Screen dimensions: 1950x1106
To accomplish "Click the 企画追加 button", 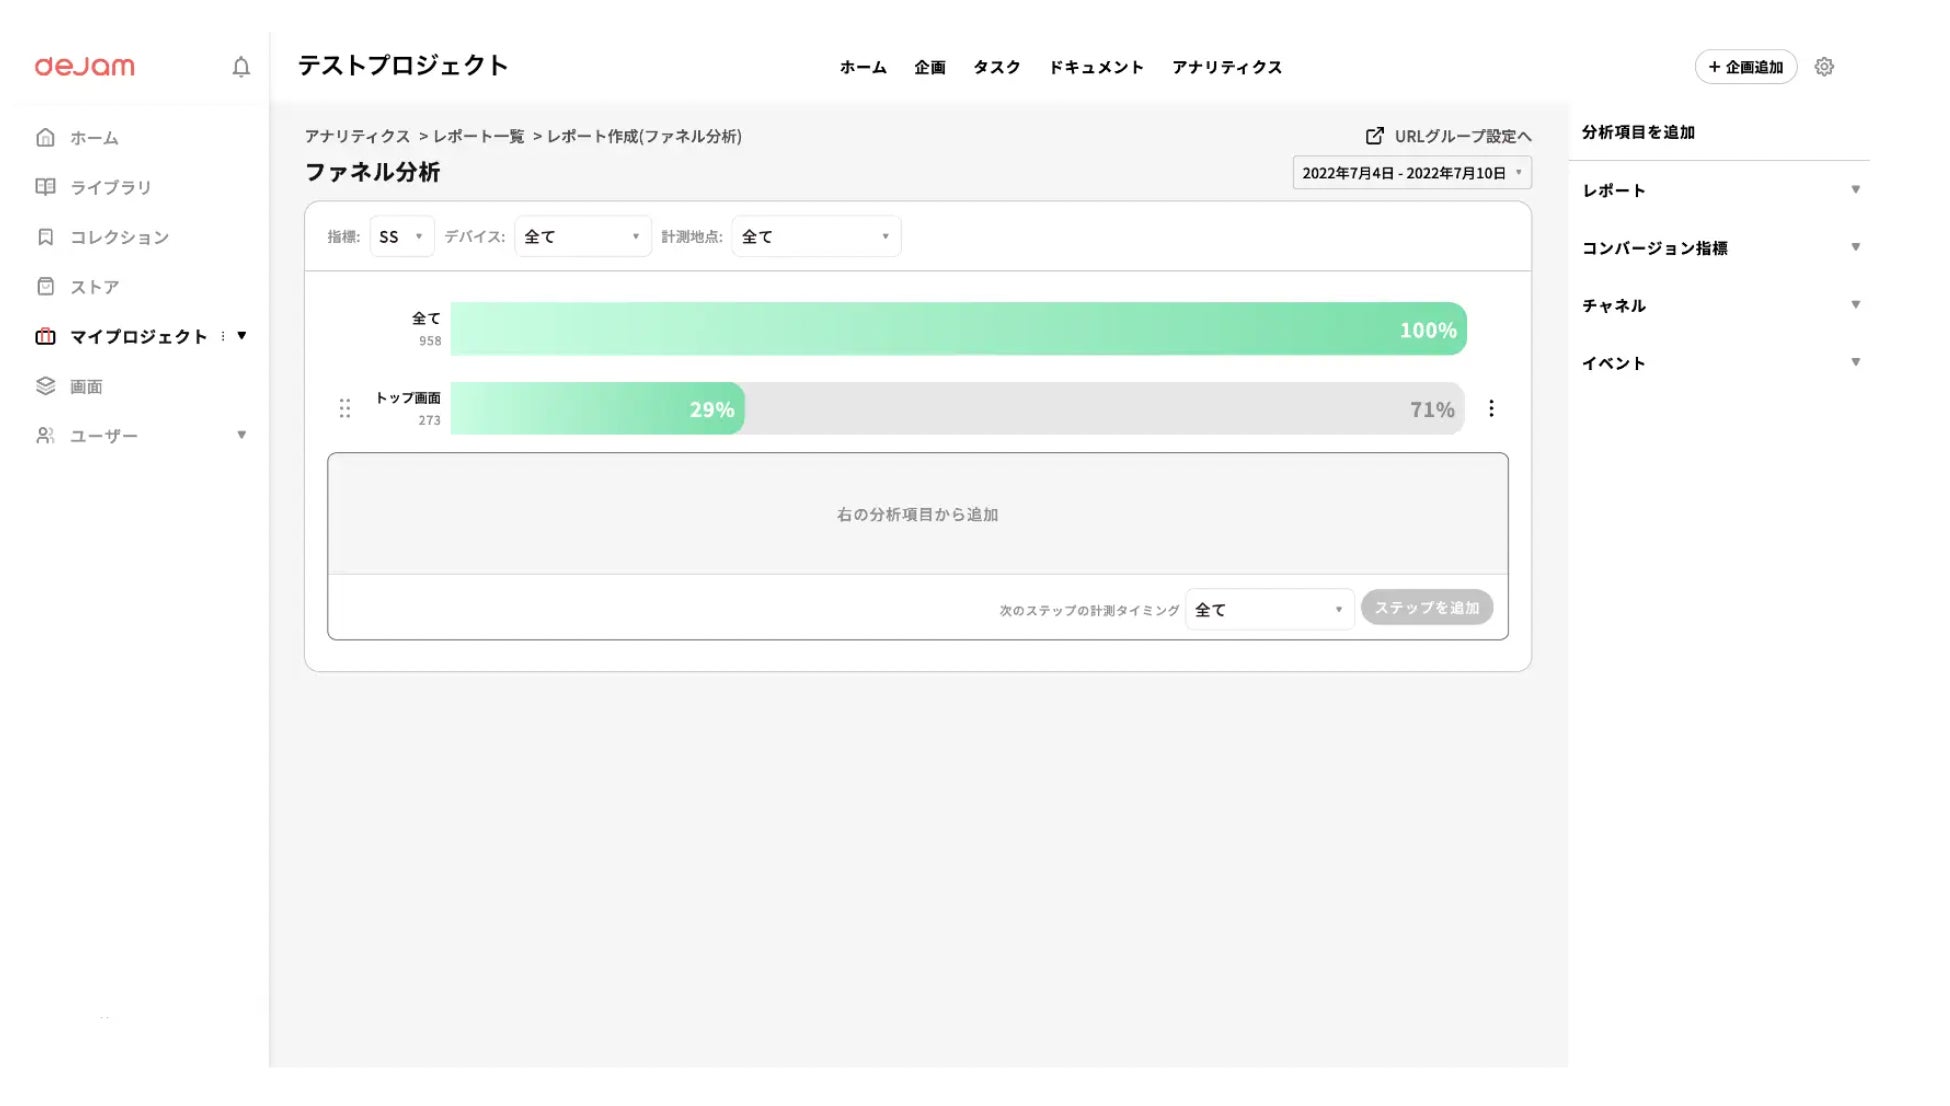I will click(1745, 67).
